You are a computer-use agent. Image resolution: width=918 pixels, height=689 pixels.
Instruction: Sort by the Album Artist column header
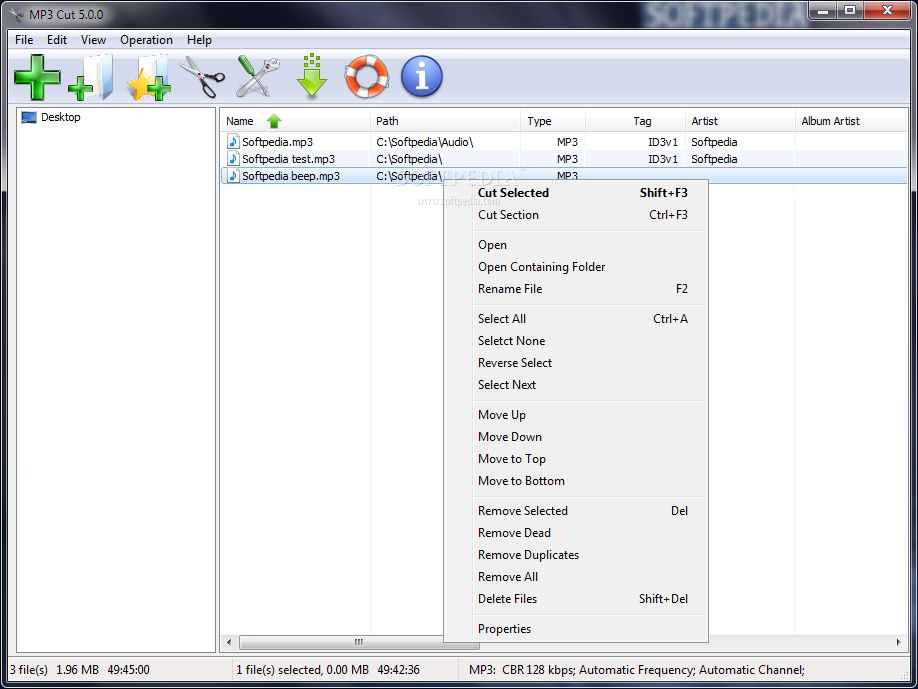pyautogui.click(x=850, y=121)
